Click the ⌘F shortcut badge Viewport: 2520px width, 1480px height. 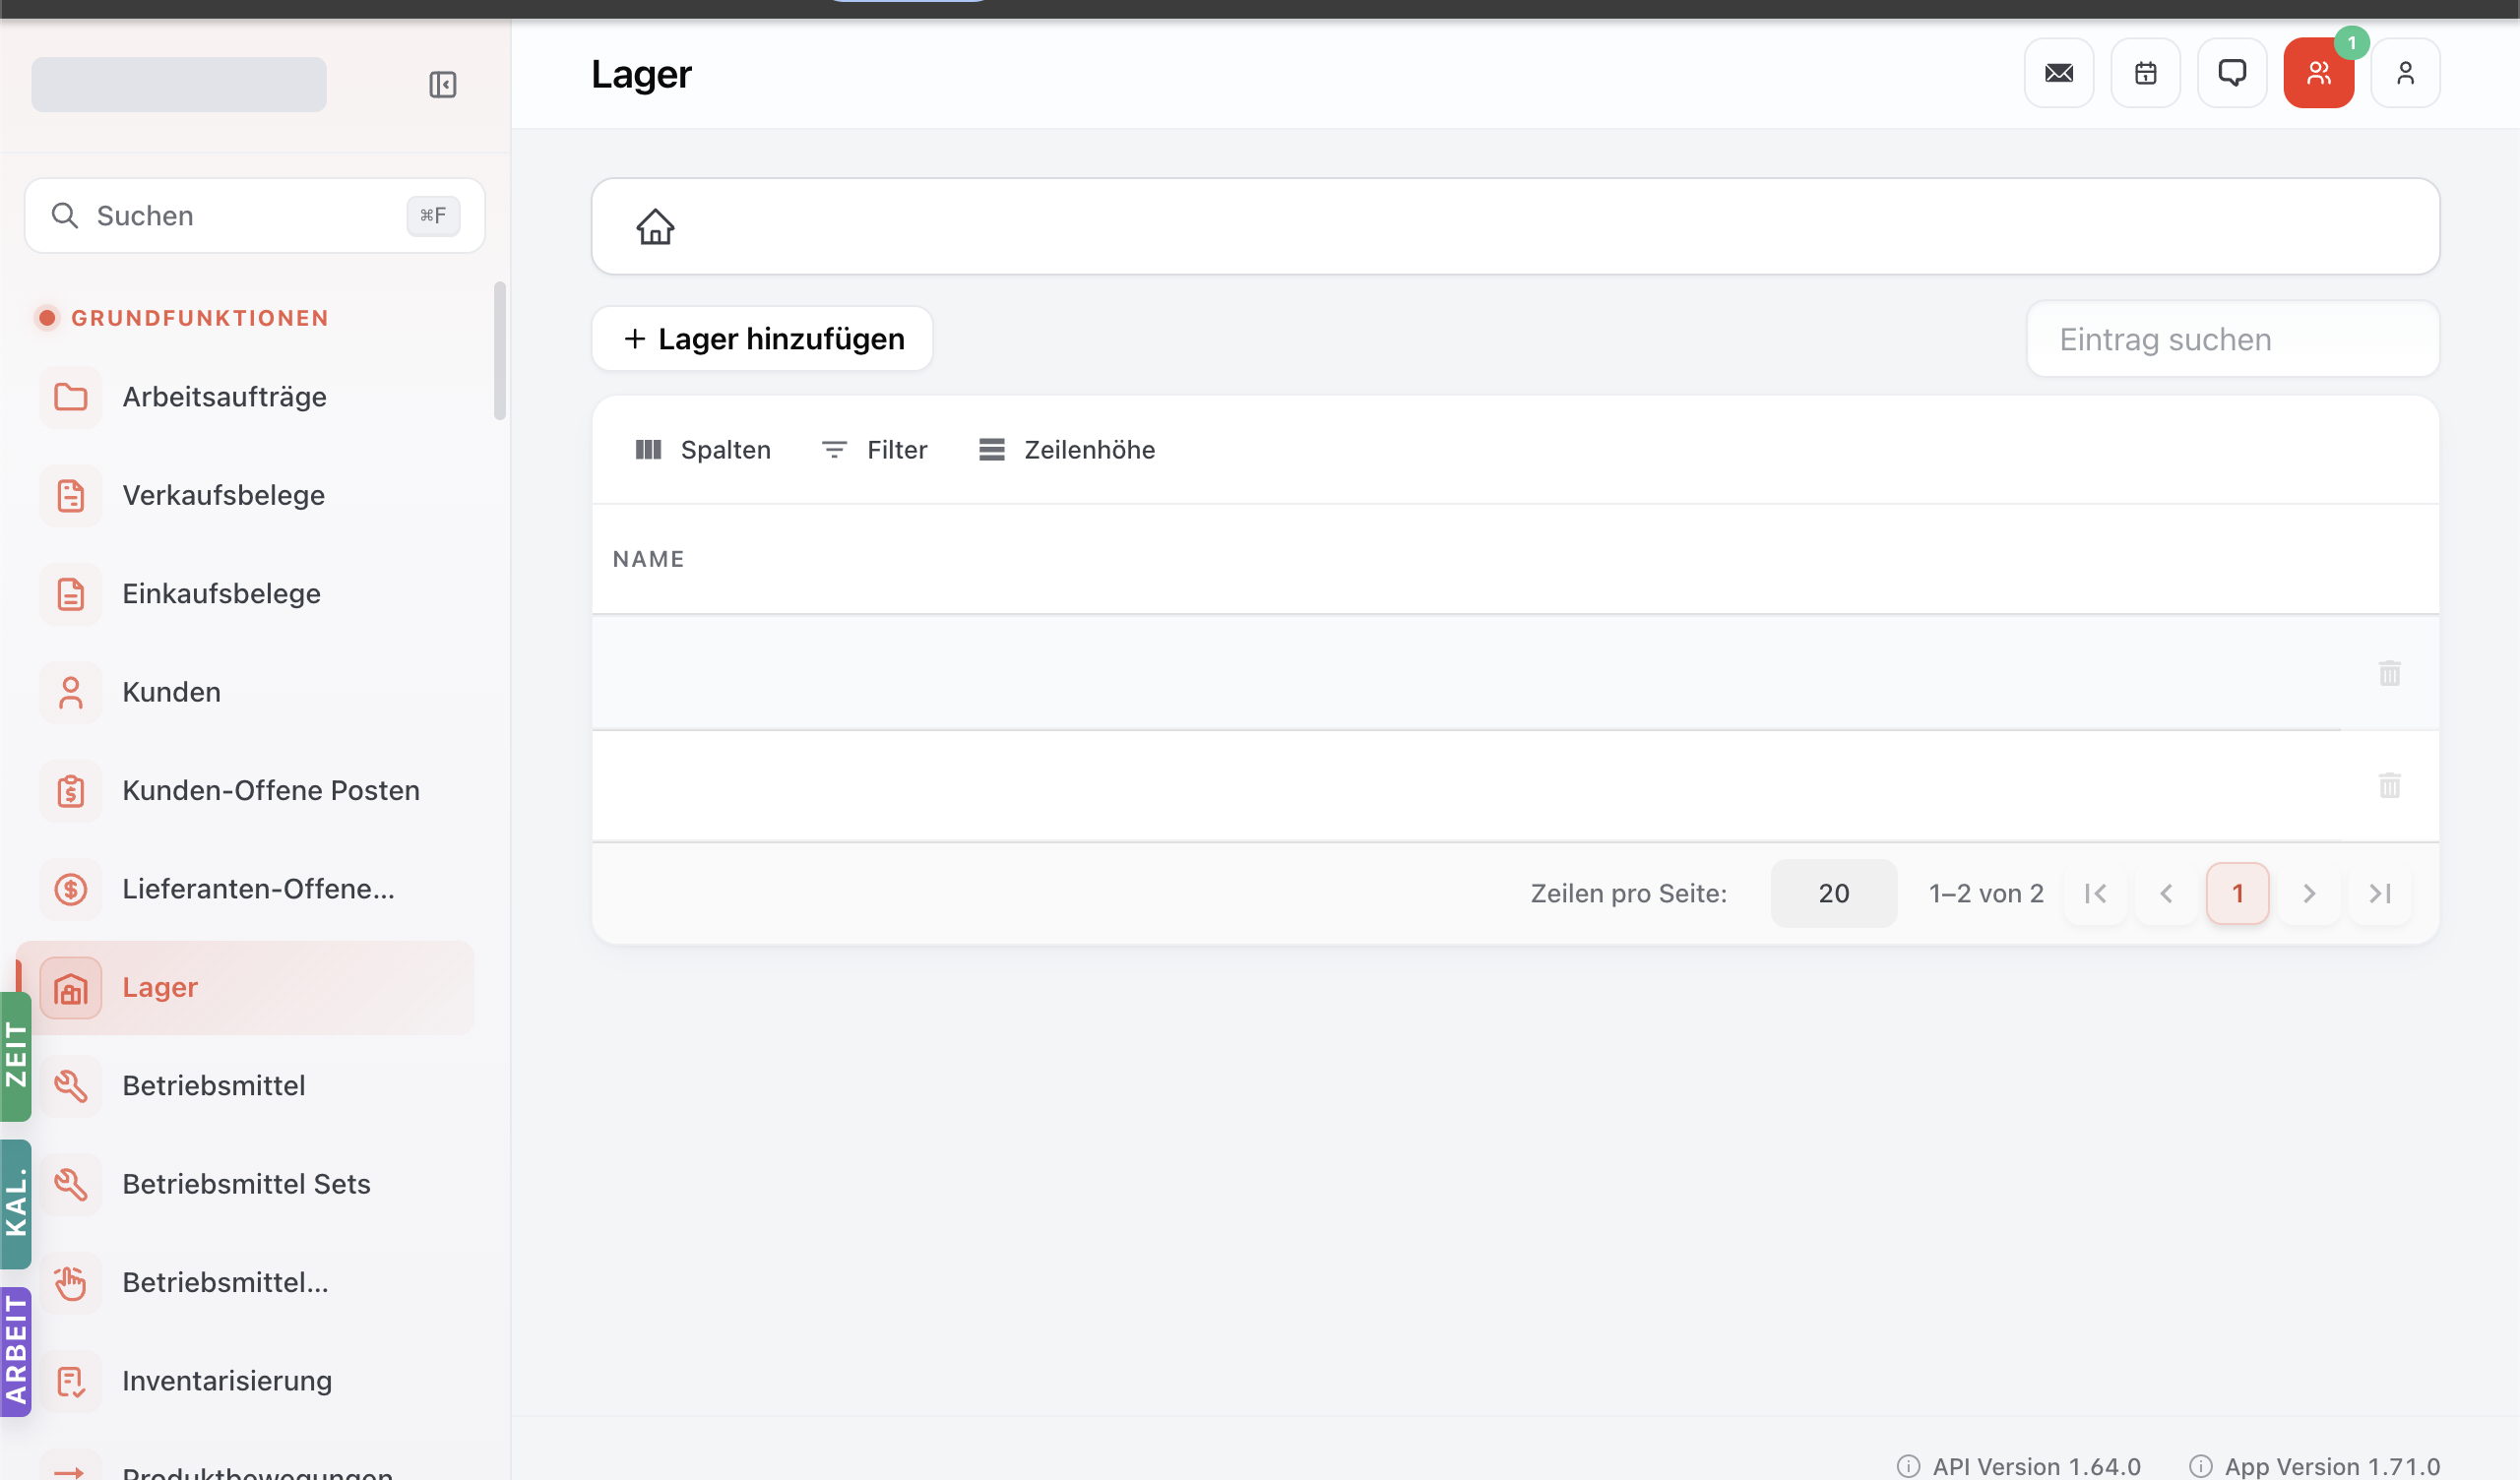[432, 215]
